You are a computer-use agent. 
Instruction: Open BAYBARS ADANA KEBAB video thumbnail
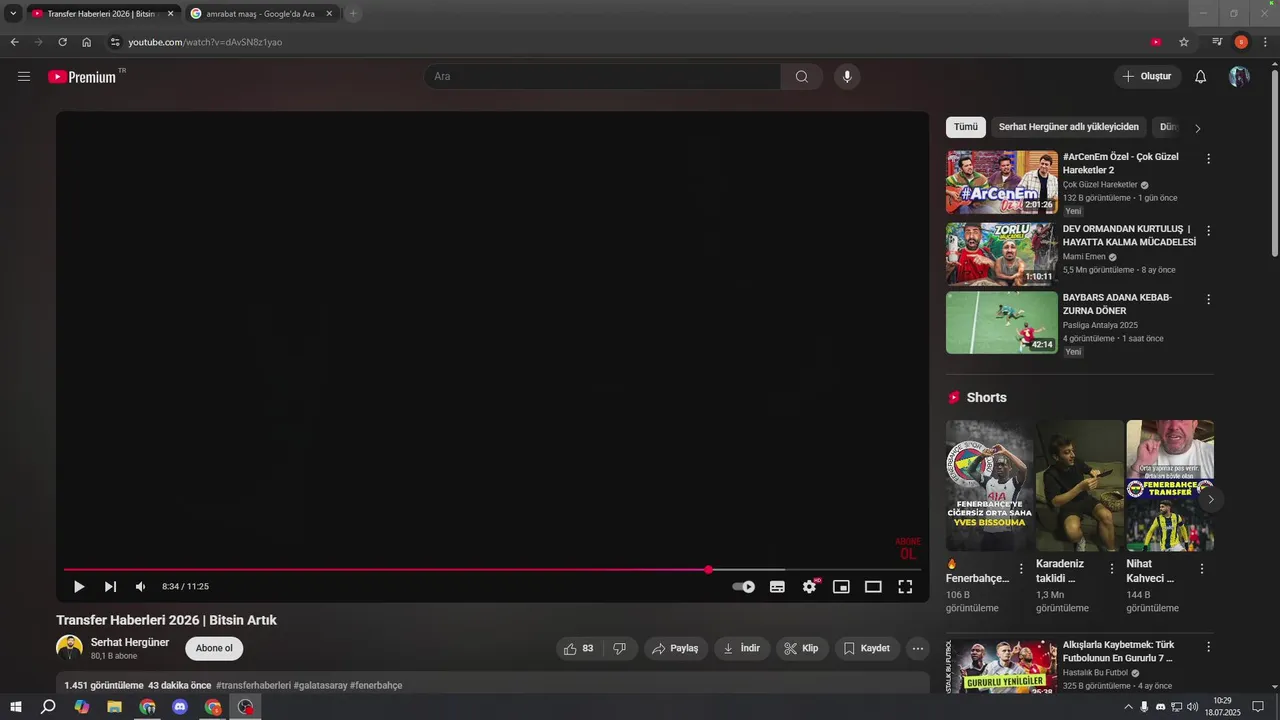coord(1002,322)
